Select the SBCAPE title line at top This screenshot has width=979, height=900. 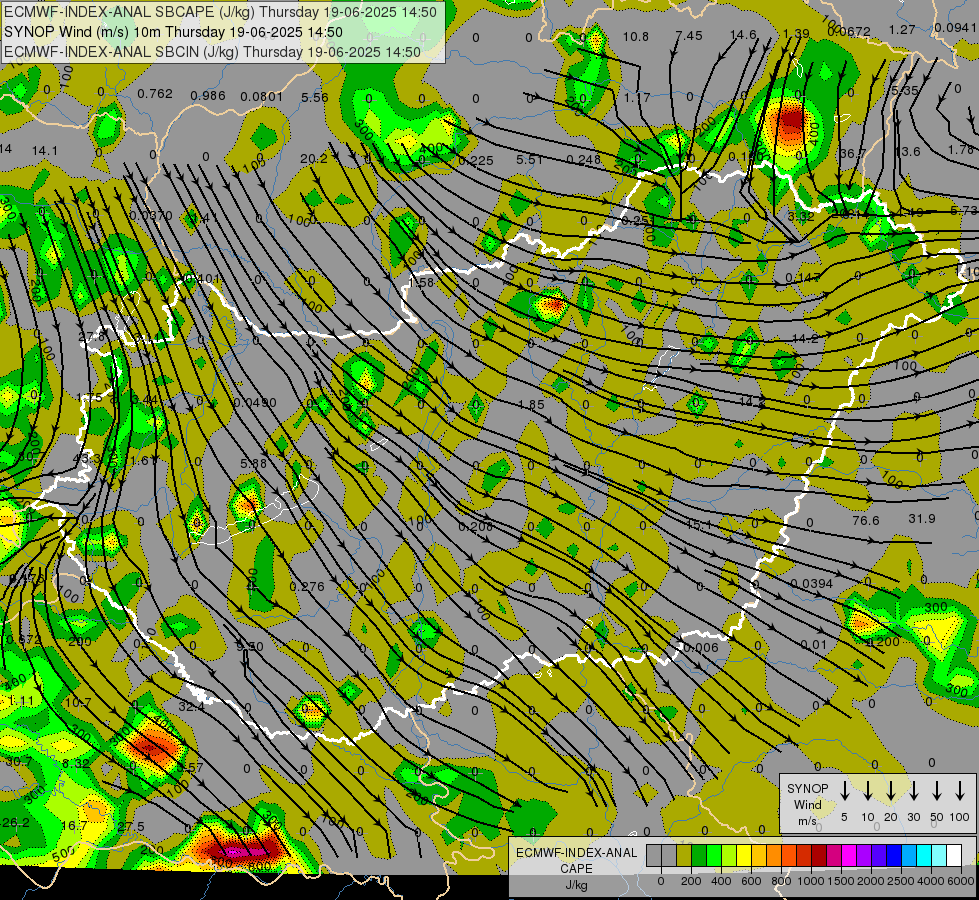click(x=220, y=12)
